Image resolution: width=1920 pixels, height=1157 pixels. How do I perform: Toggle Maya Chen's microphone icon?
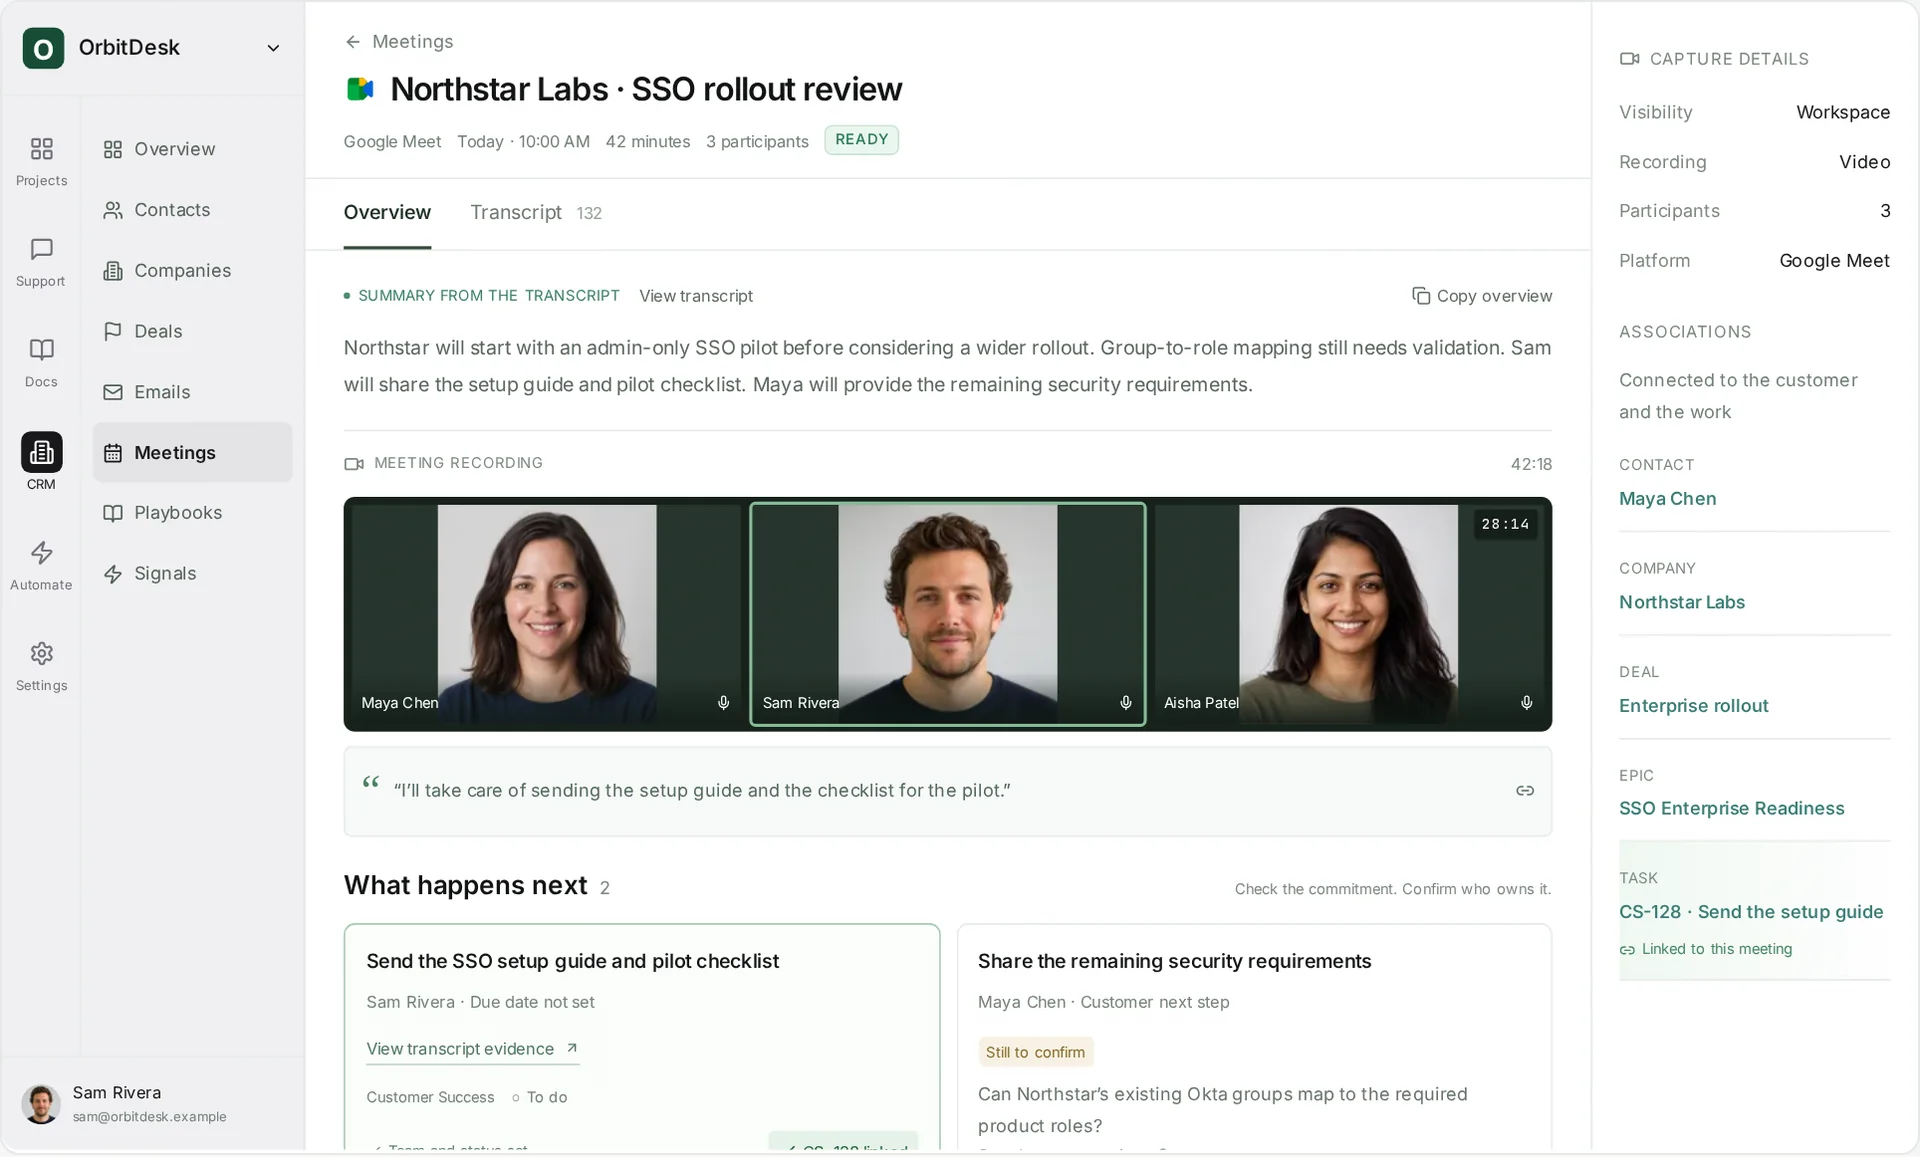(723, 703)
